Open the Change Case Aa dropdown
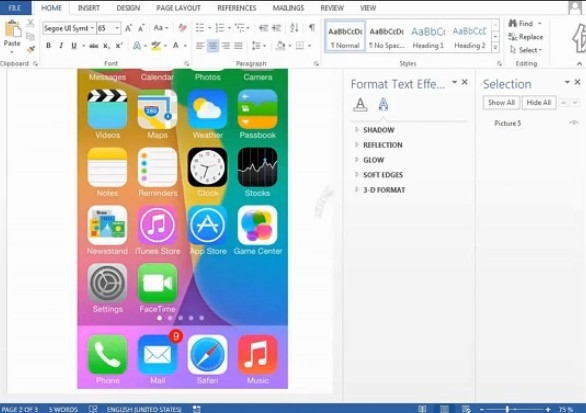 point(161,28)
